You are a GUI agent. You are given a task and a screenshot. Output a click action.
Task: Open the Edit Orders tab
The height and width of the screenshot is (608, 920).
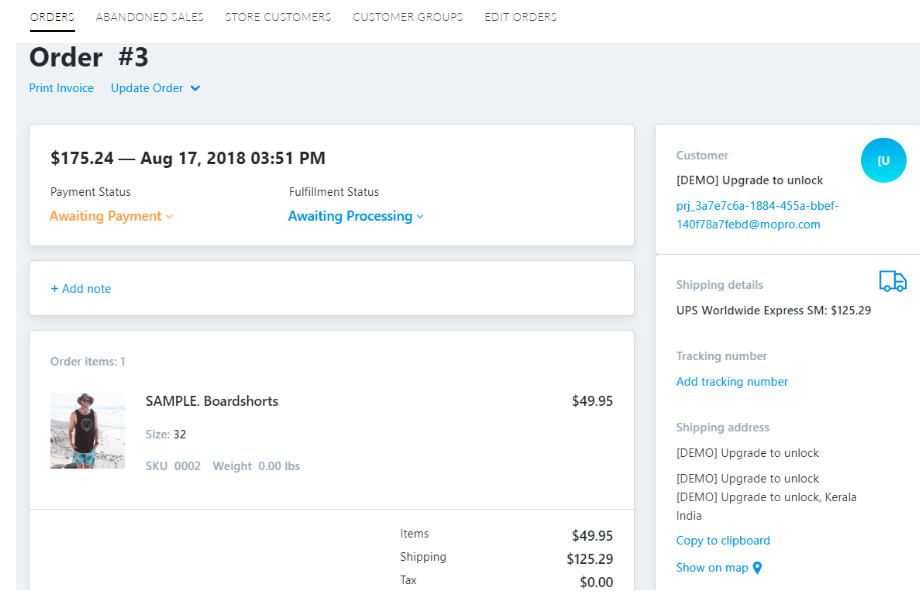click(x=521, y=17)
